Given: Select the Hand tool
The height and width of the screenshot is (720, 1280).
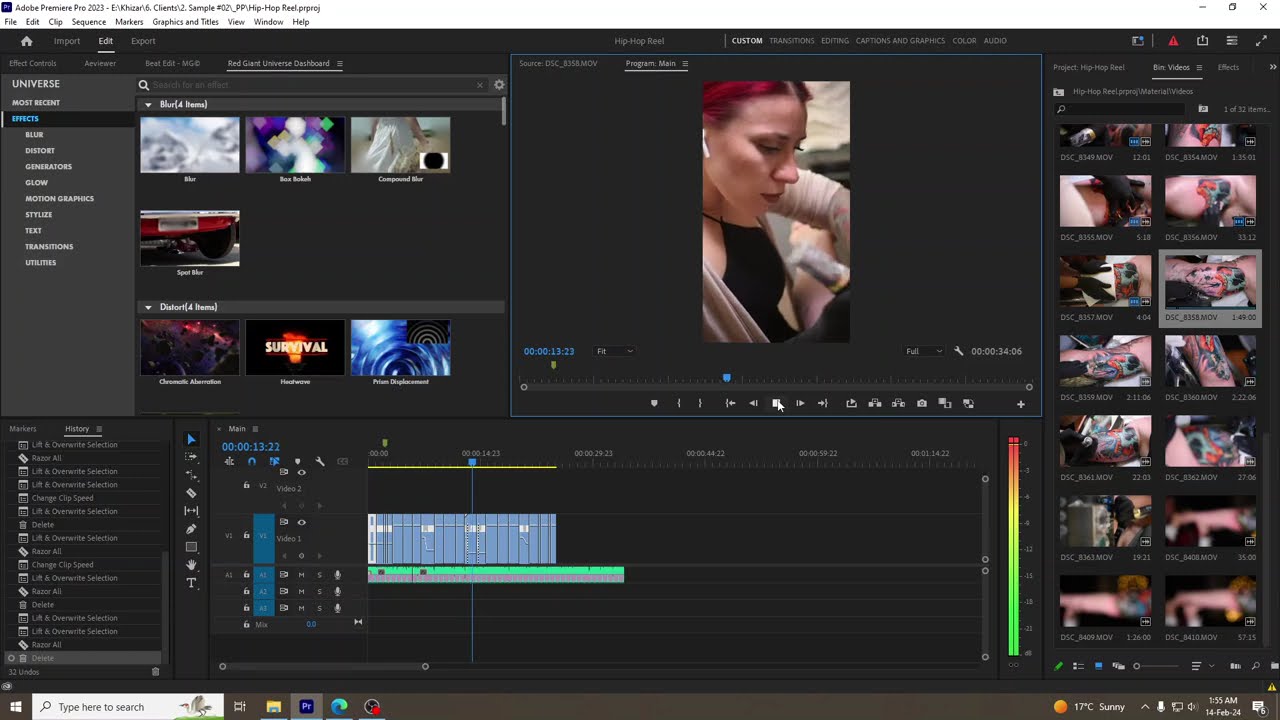Looking at the screenshot, I should [x=191, y=565].
